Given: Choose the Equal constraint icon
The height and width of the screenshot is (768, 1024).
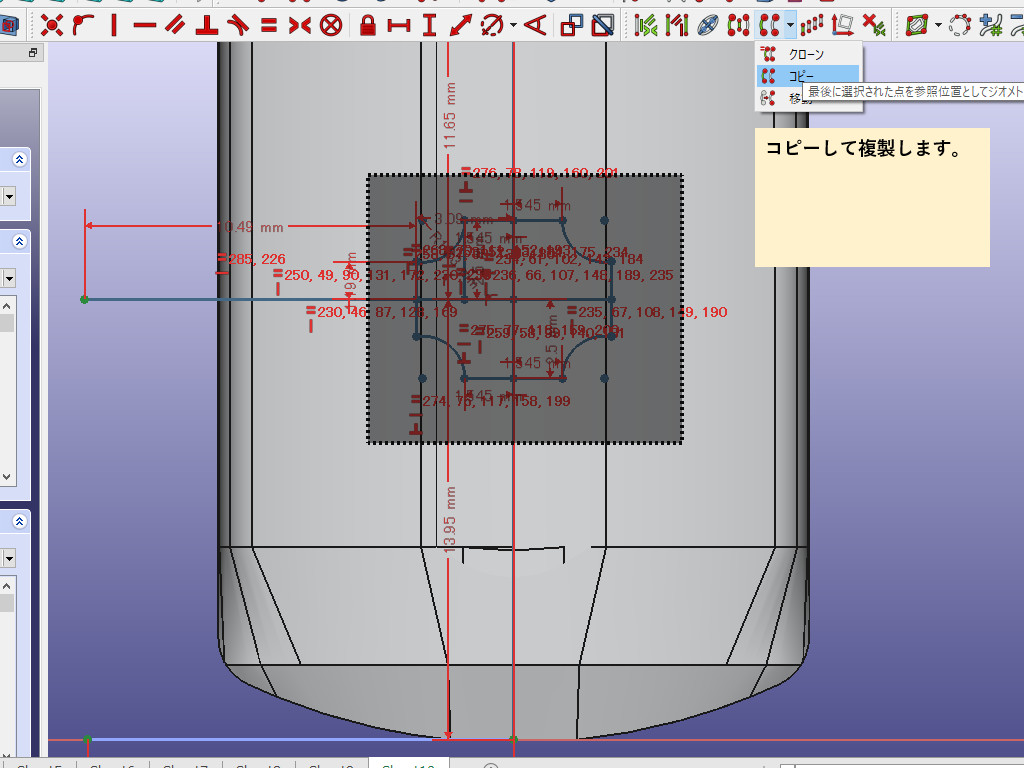Looking at the screenshot, I should pyautogui.click(x=269, y=25).
